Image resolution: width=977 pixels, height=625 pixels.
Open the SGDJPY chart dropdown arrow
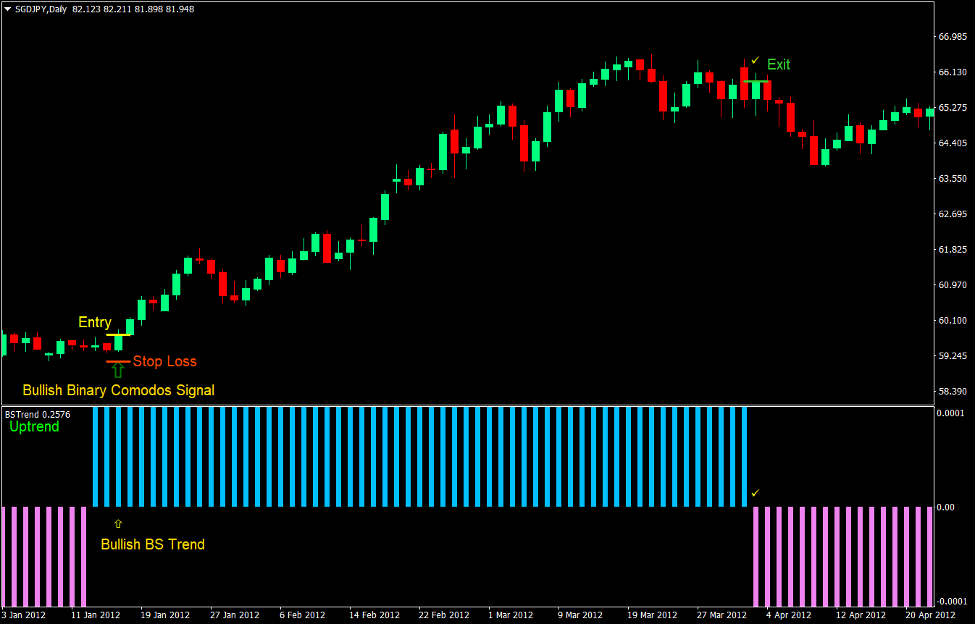pyautogui.click(x=8, y=7)
